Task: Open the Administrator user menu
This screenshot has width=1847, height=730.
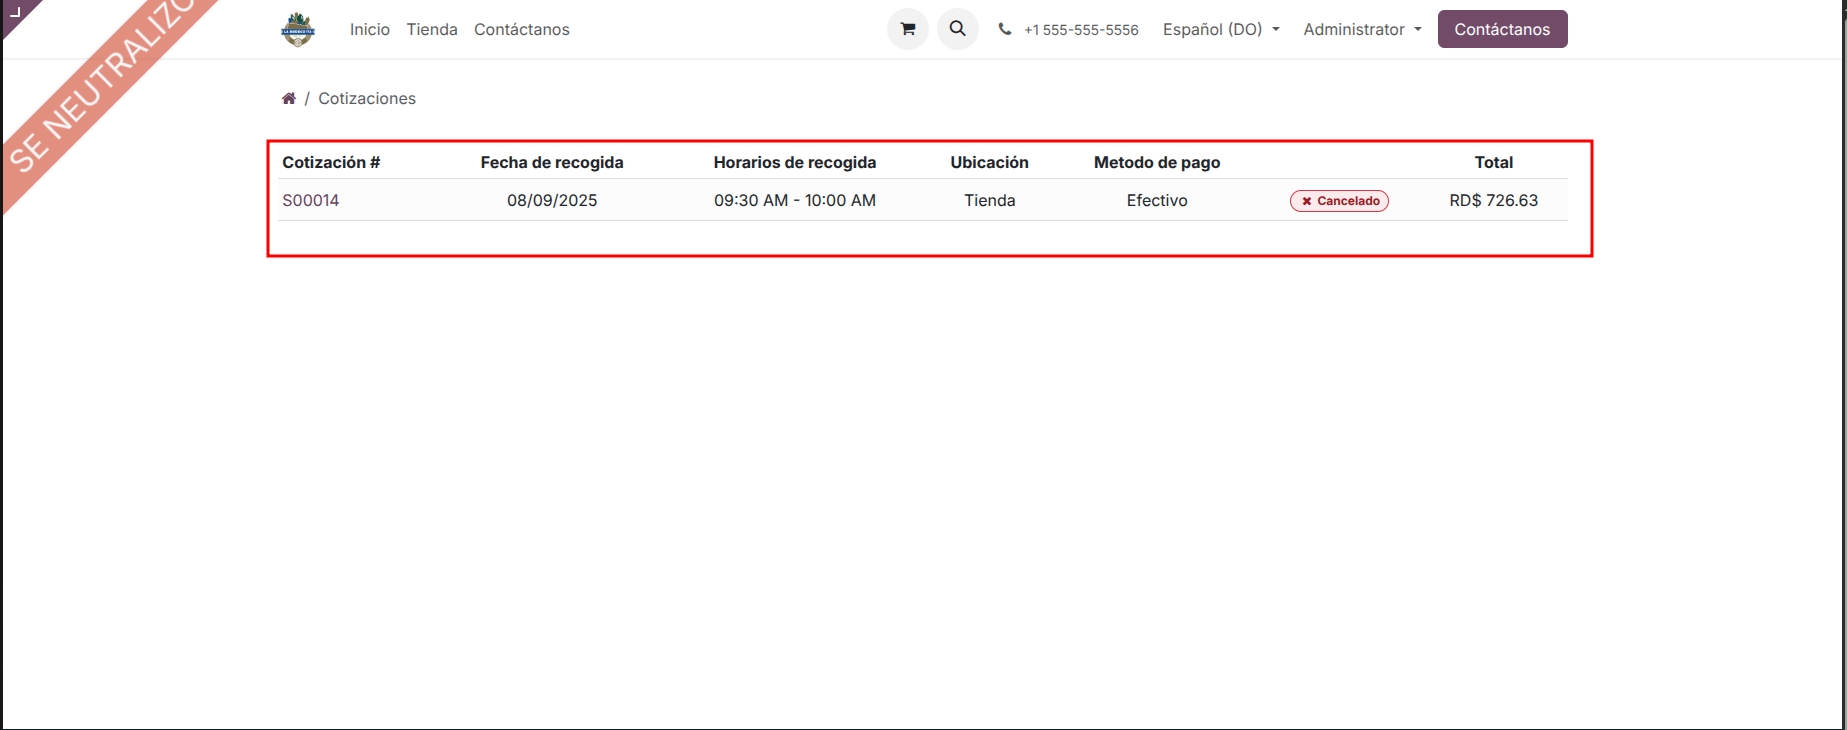Action: [1362, 30]
